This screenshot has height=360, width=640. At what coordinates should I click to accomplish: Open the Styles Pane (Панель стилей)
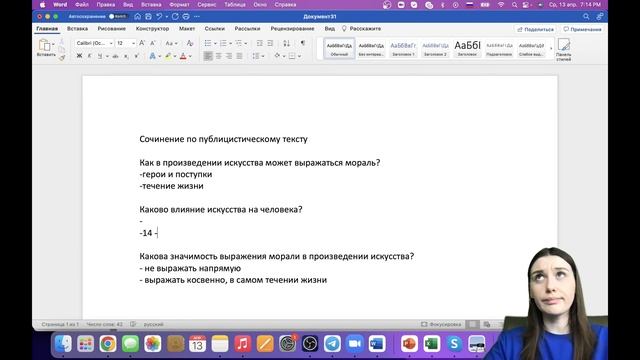coord(564,49)
